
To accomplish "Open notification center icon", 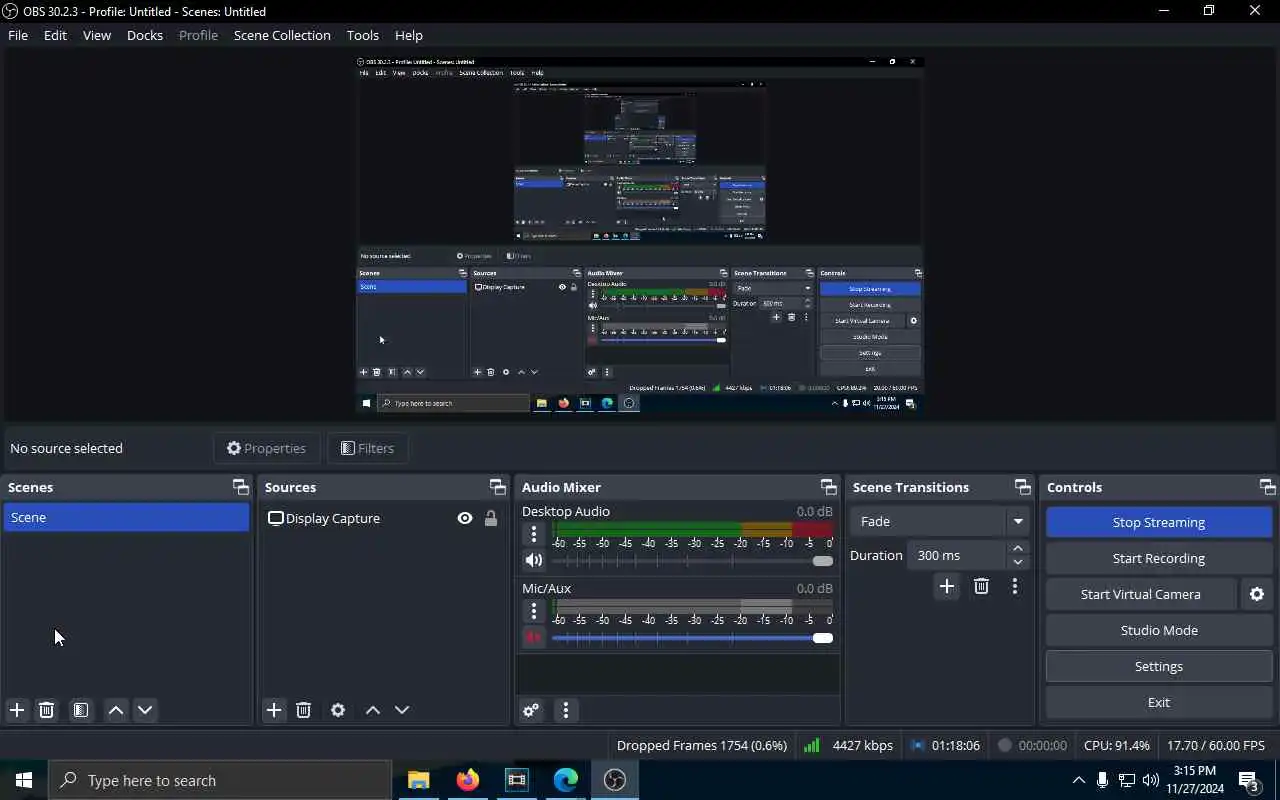I will [1249, 780].
